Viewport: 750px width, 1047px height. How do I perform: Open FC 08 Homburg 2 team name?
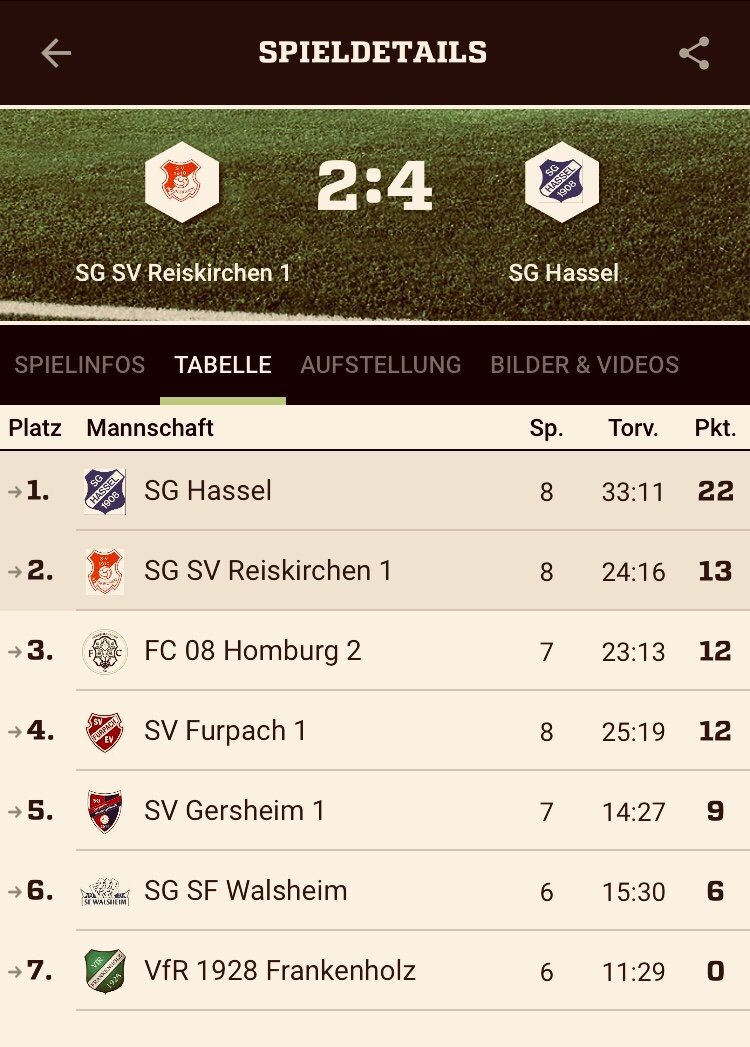[252, 651]
